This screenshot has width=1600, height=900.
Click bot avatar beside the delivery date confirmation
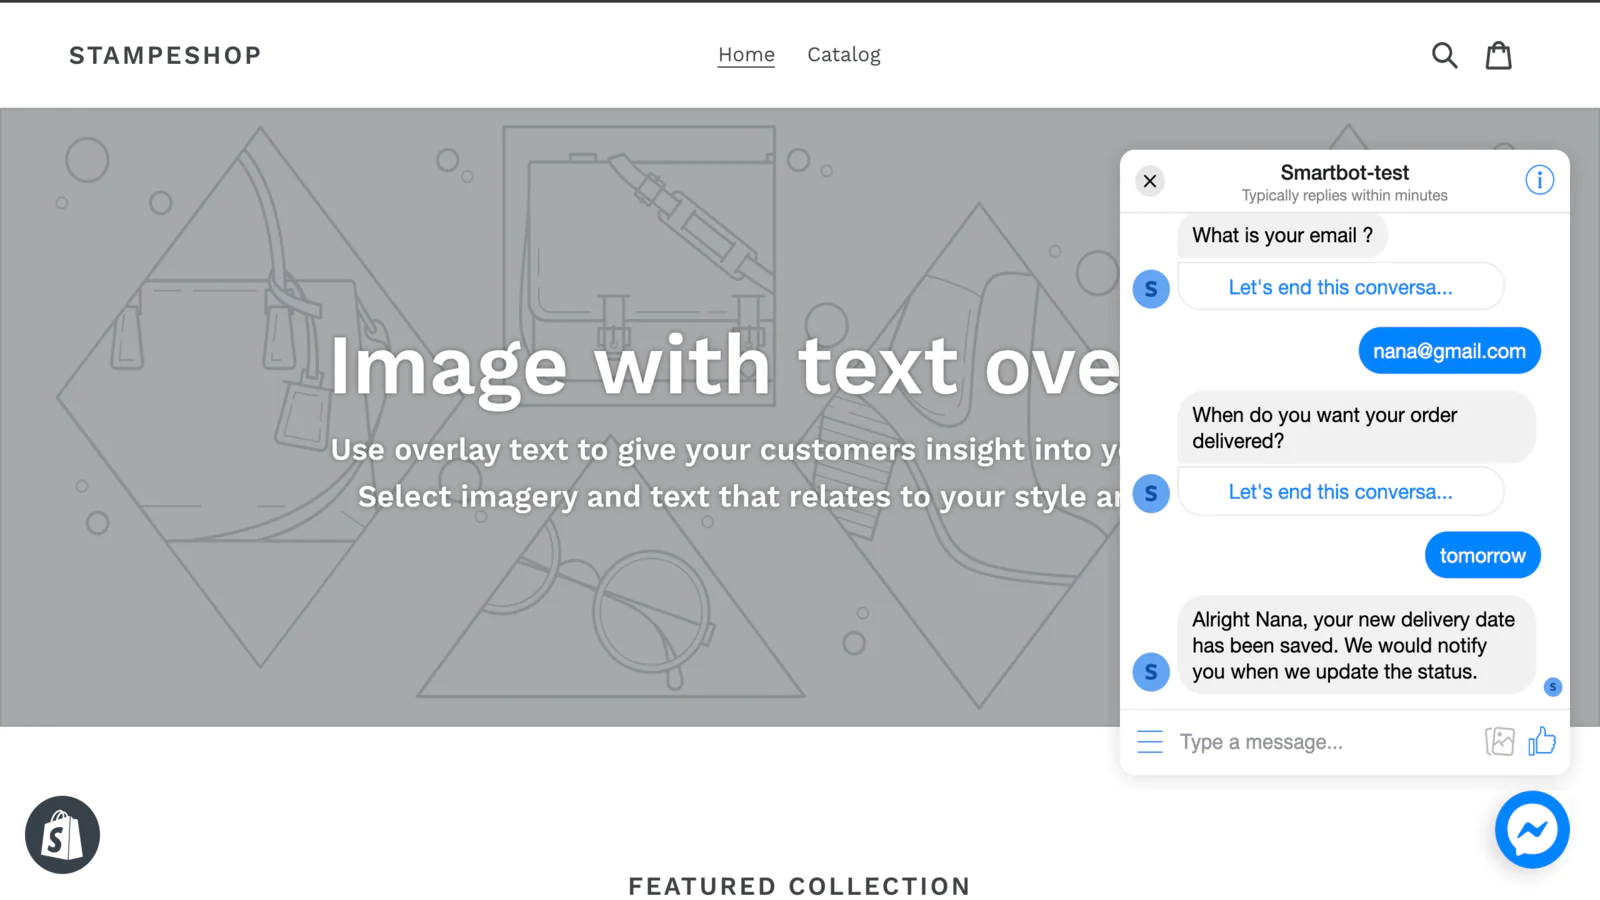[1151, 672]
